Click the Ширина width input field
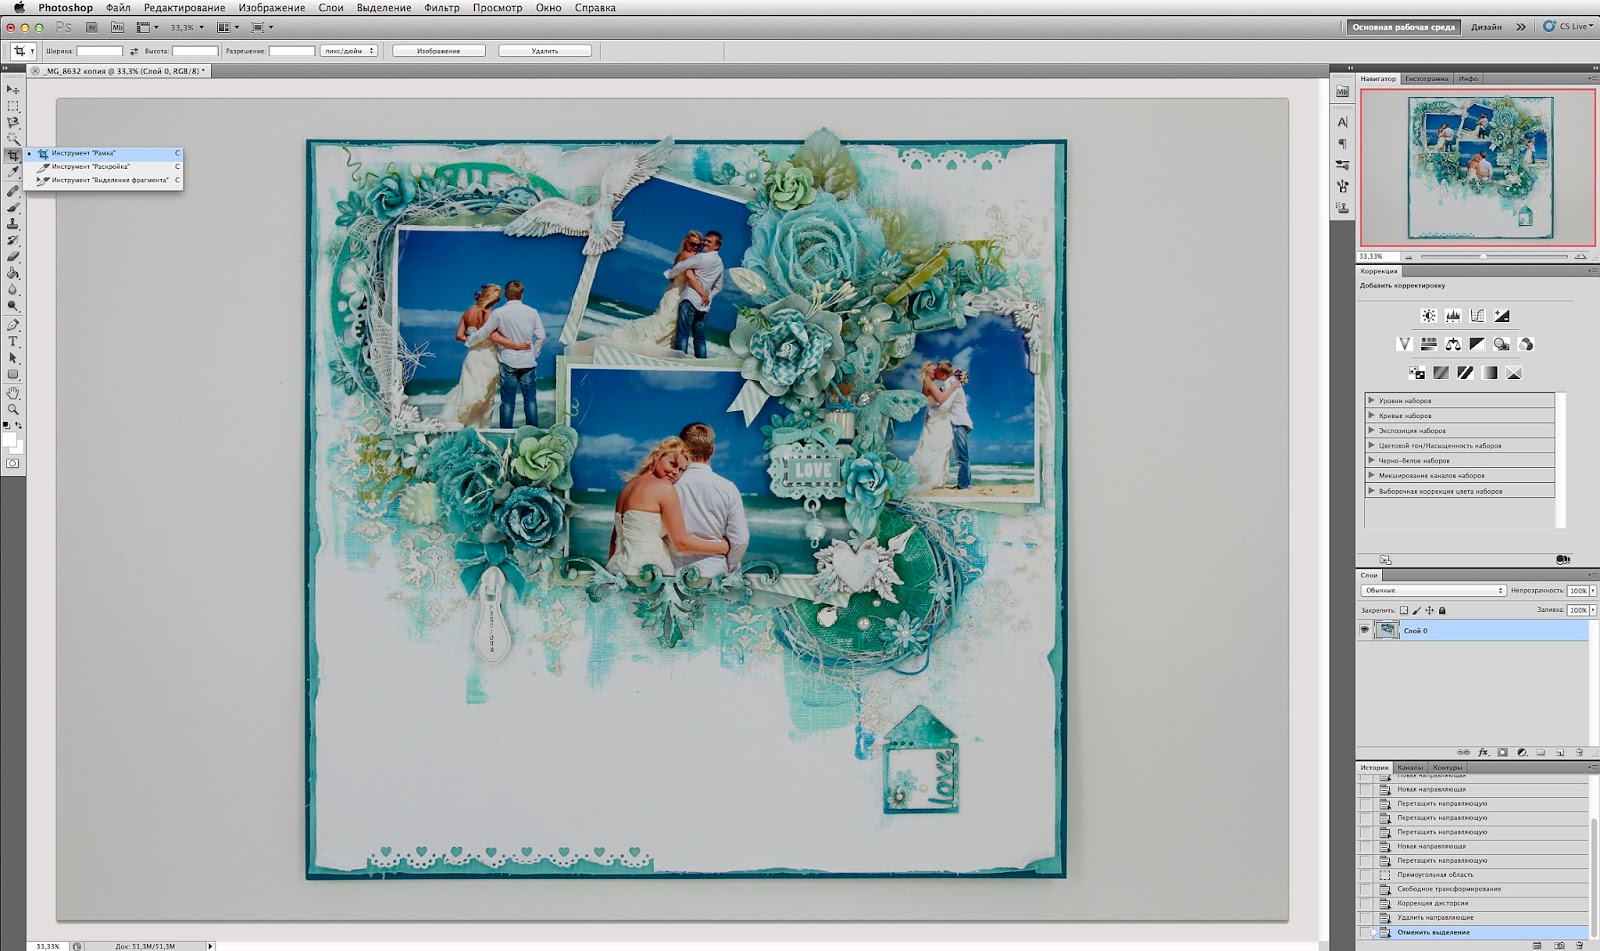 coord(99,51)
